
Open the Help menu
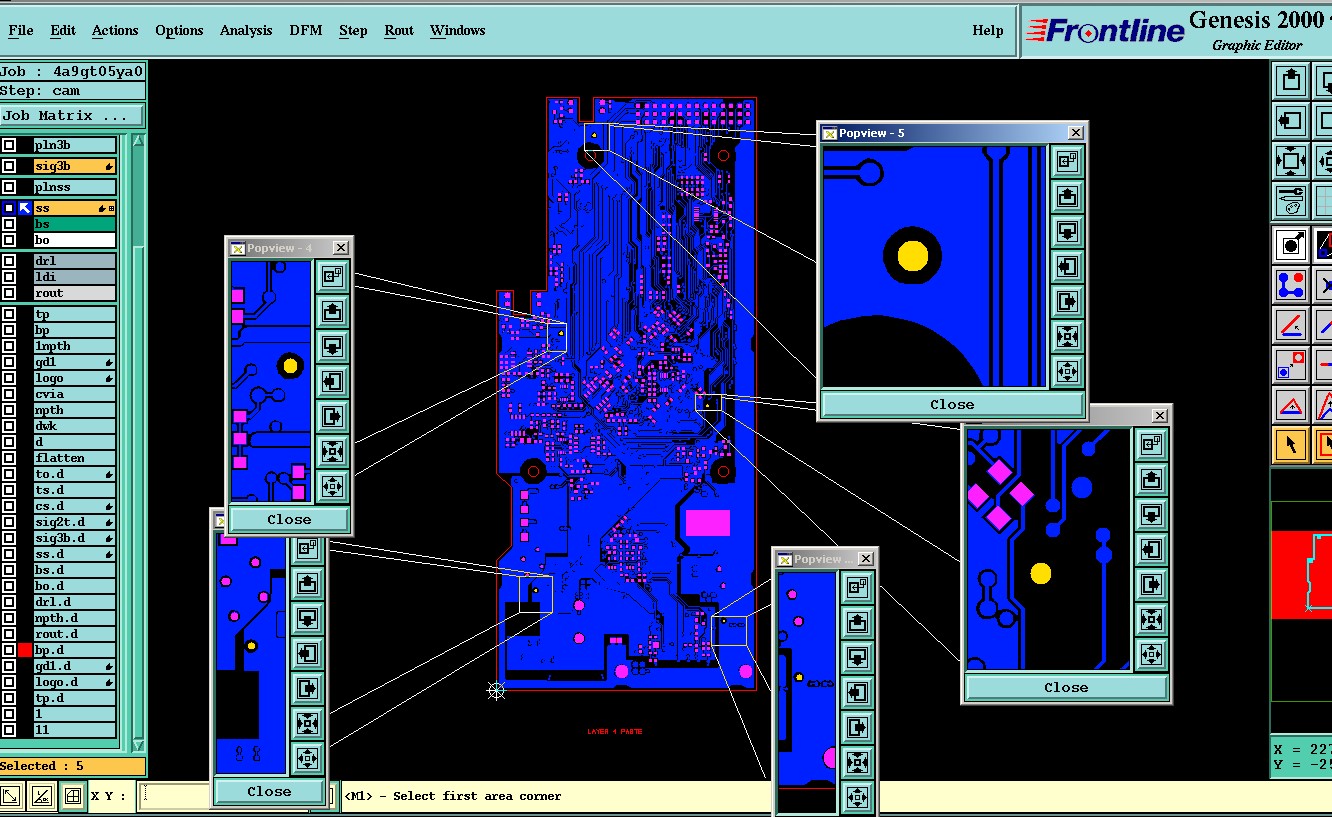[988, 30]
